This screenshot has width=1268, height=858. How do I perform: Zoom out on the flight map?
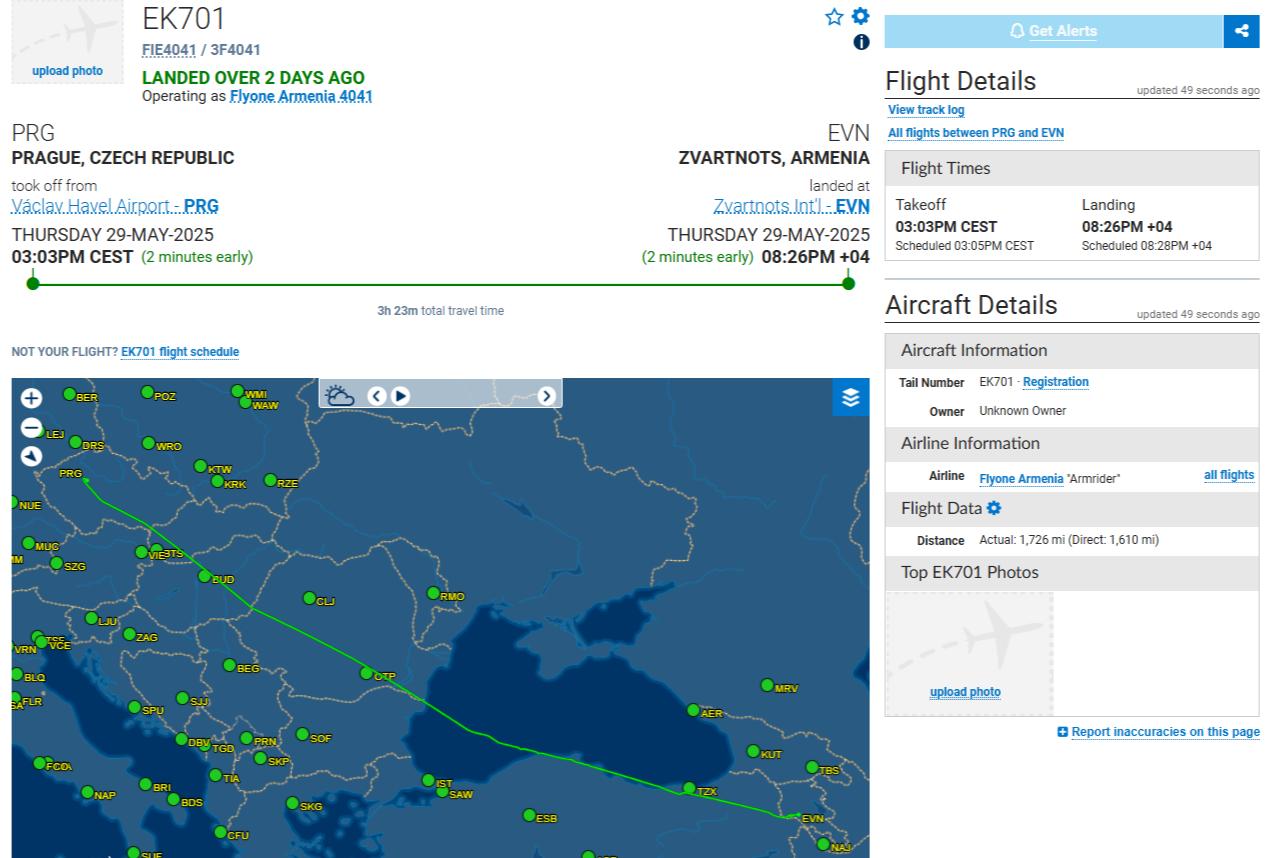pyautogui.click(x=32, y=428)
